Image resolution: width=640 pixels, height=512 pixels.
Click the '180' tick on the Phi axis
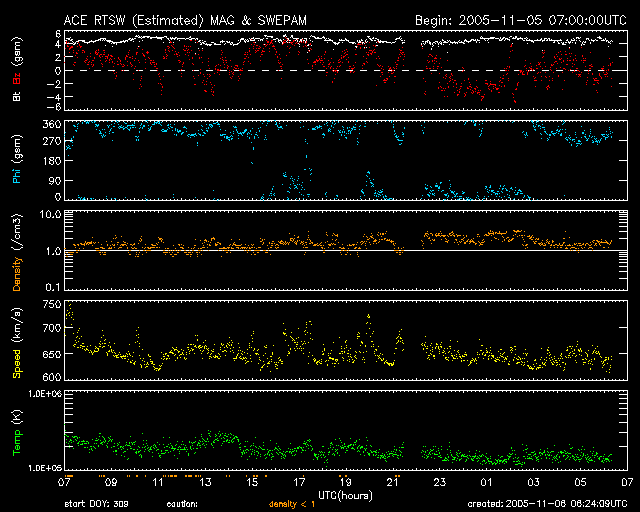52,161
